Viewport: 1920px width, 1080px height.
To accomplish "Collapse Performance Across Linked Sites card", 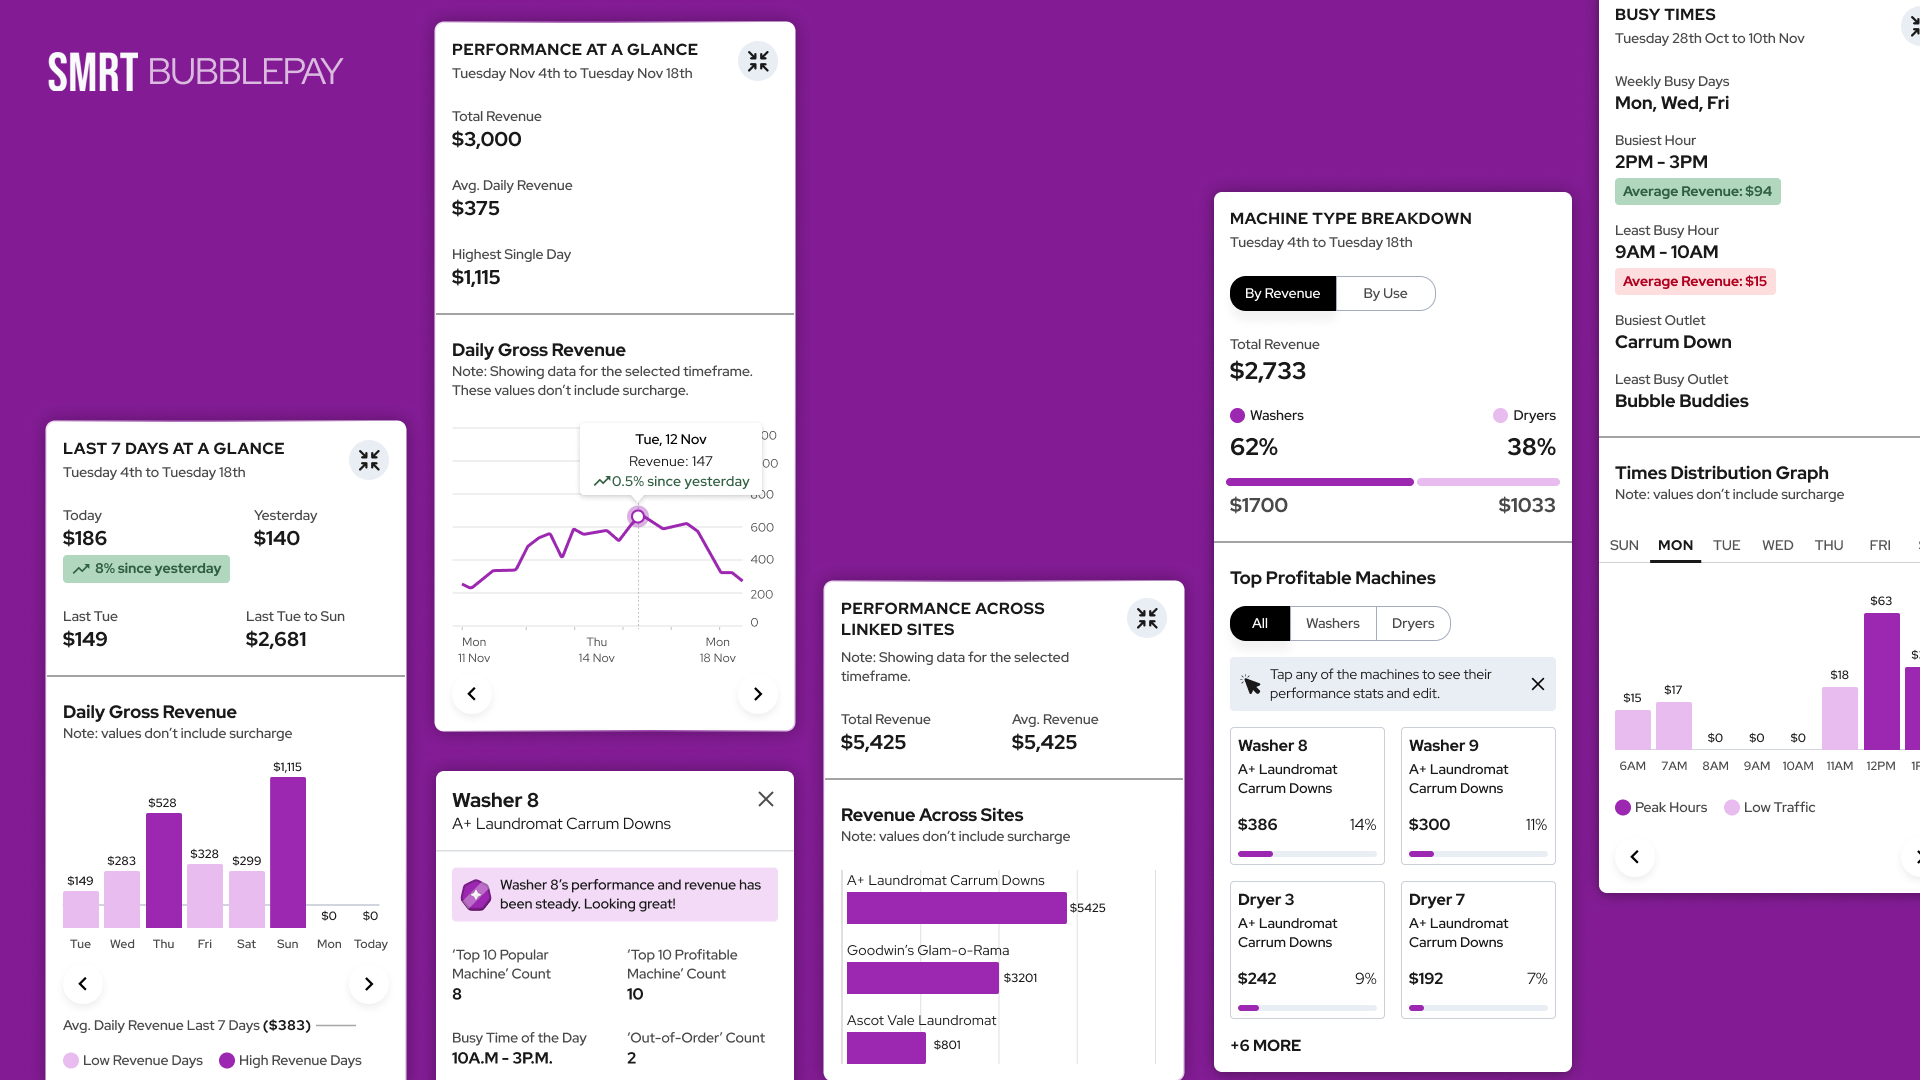I will (1147, 619).
